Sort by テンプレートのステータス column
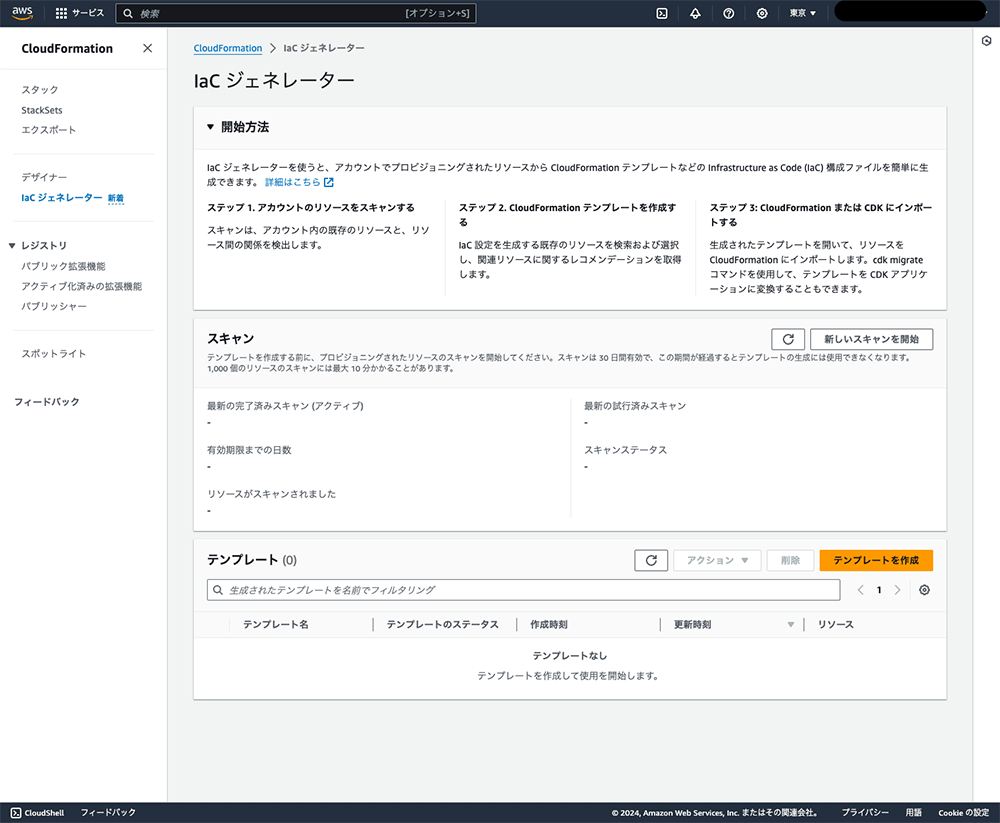Image resolution: width=1000 pixels, height=823 pixels. [443, 625]
